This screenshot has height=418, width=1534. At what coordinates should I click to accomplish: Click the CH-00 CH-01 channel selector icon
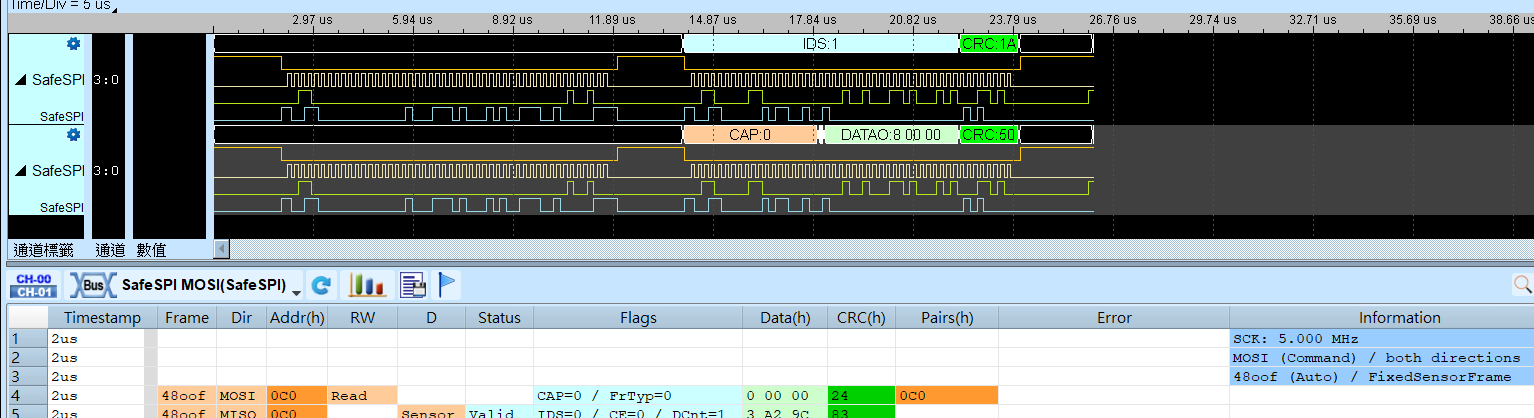point(33,286)
